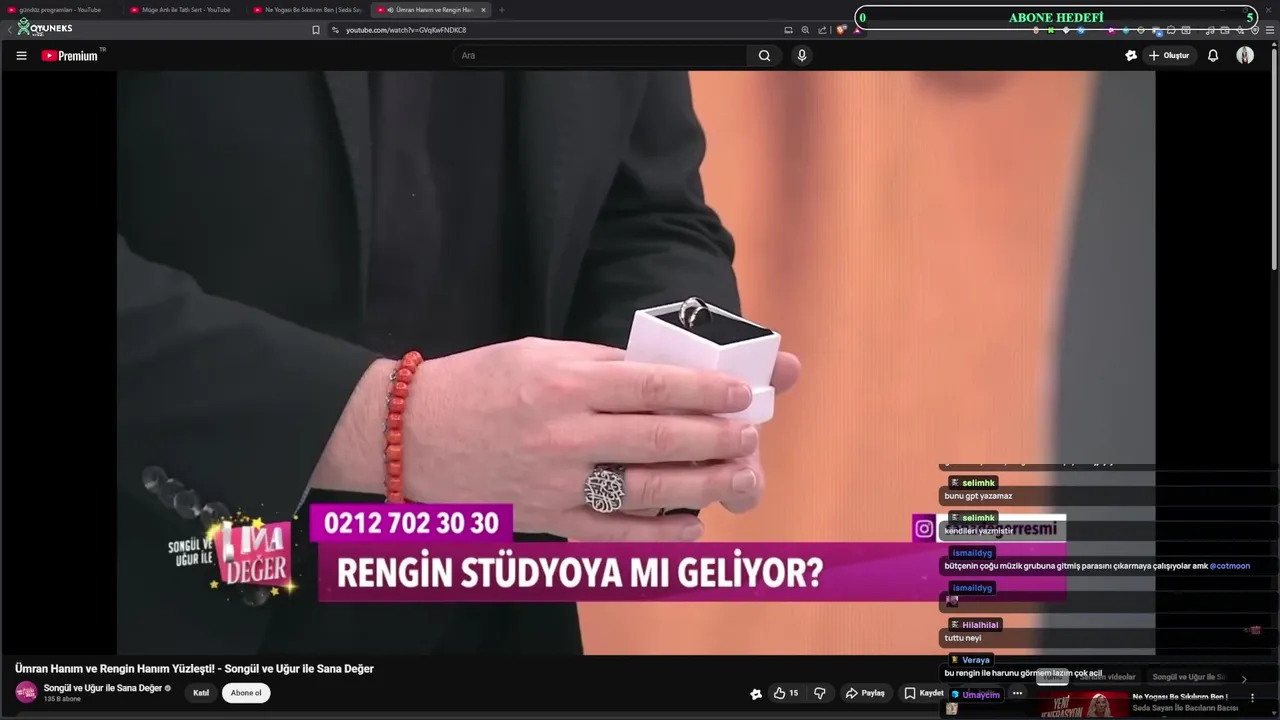The height and width of the screenshot is (720, 1280).
Task: Open the account avatar menu
Action: click(1245, 56)
